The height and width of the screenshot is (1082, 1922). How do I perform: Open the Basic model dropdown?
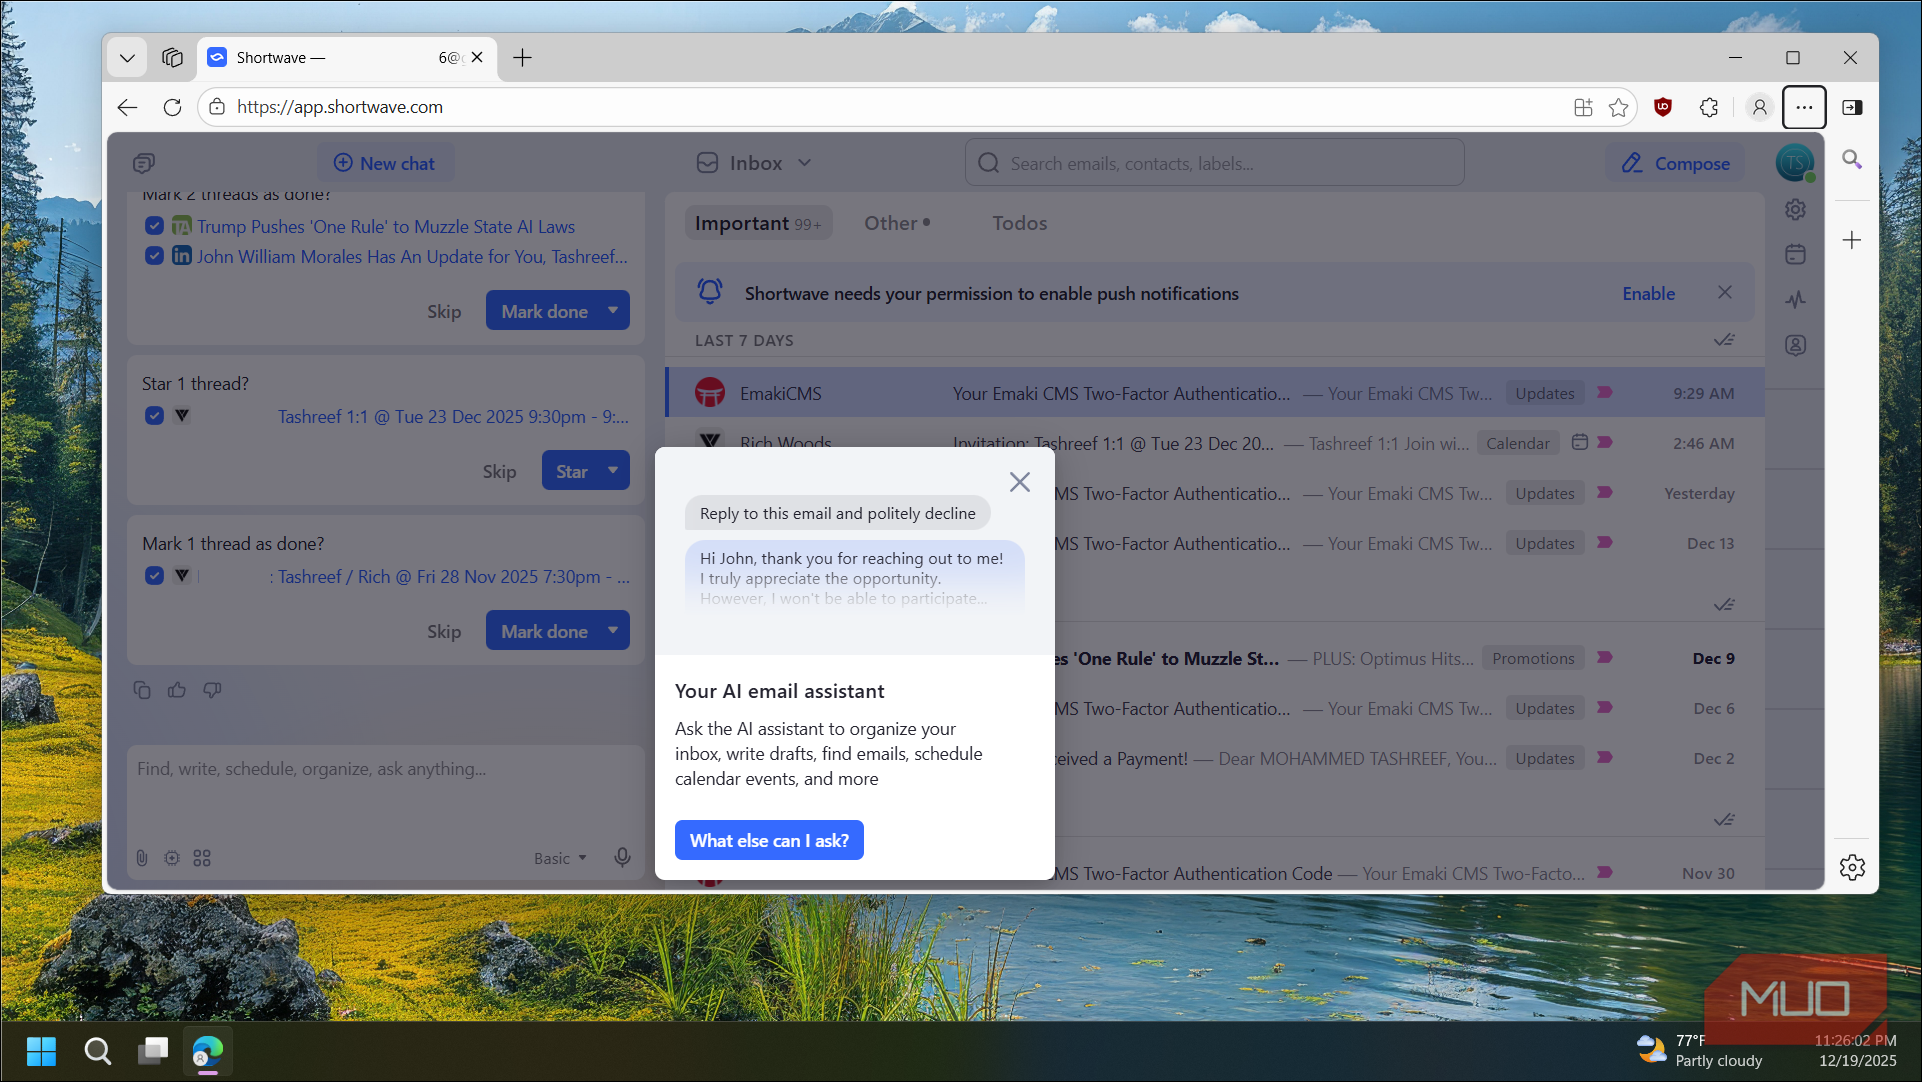[560, 858]
